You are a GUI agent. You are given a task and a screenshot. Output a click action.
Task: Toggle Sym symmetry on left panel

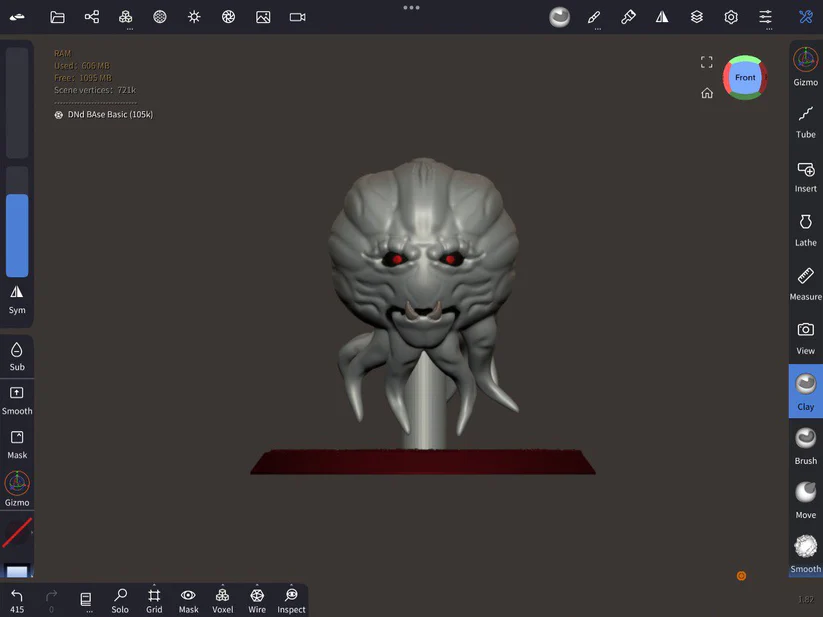point(17,300)
